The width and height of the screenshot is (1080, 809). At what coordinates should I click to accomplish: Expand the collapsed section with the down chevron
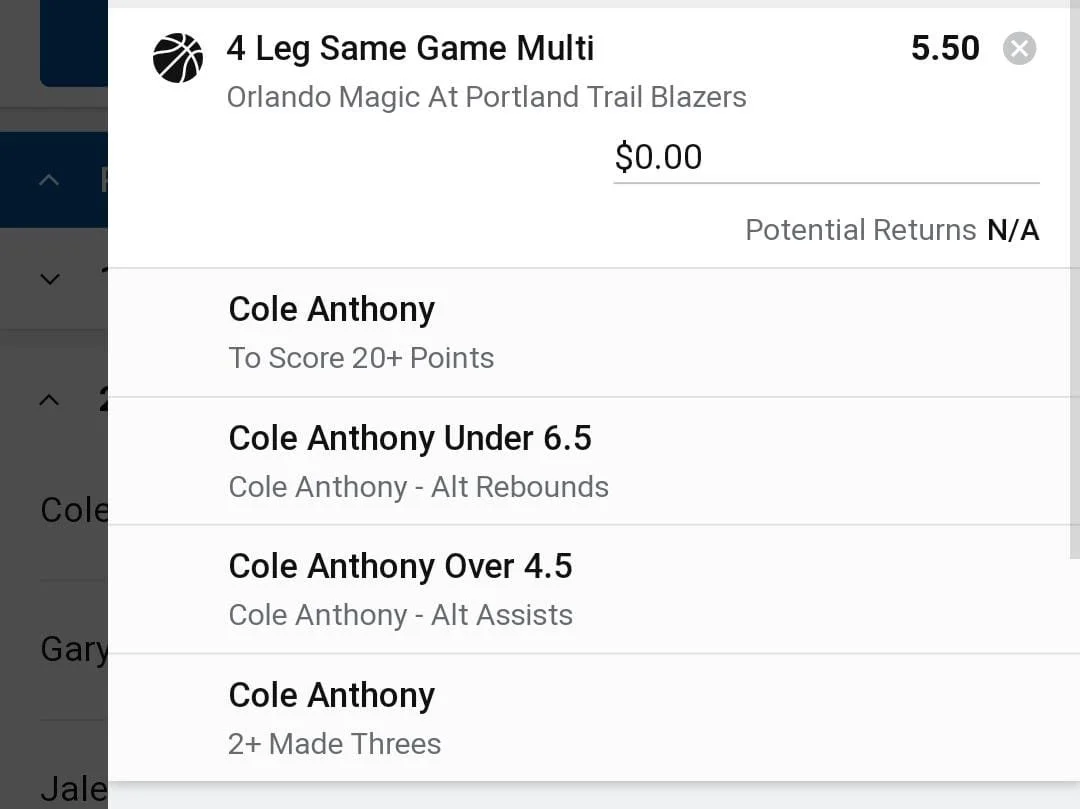[49, 279]
